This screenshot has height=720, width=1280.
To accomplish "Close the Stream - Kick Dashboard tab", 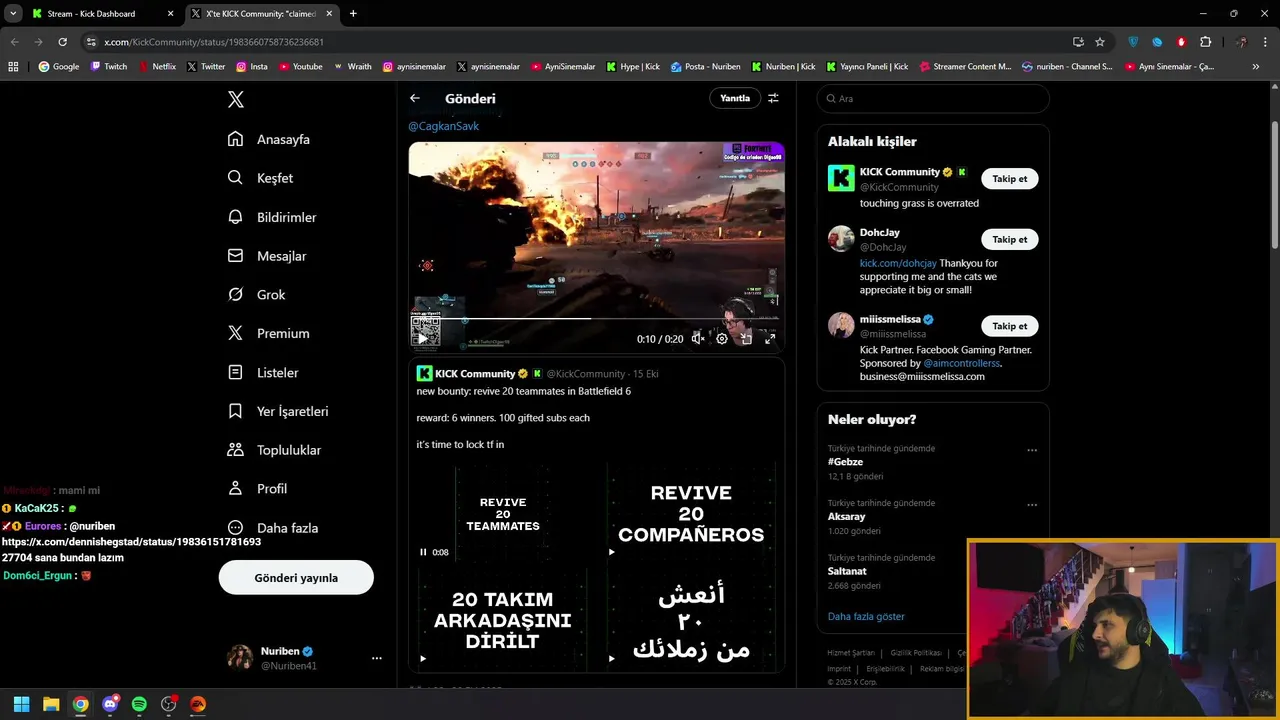I will click(x=170, y=14).
